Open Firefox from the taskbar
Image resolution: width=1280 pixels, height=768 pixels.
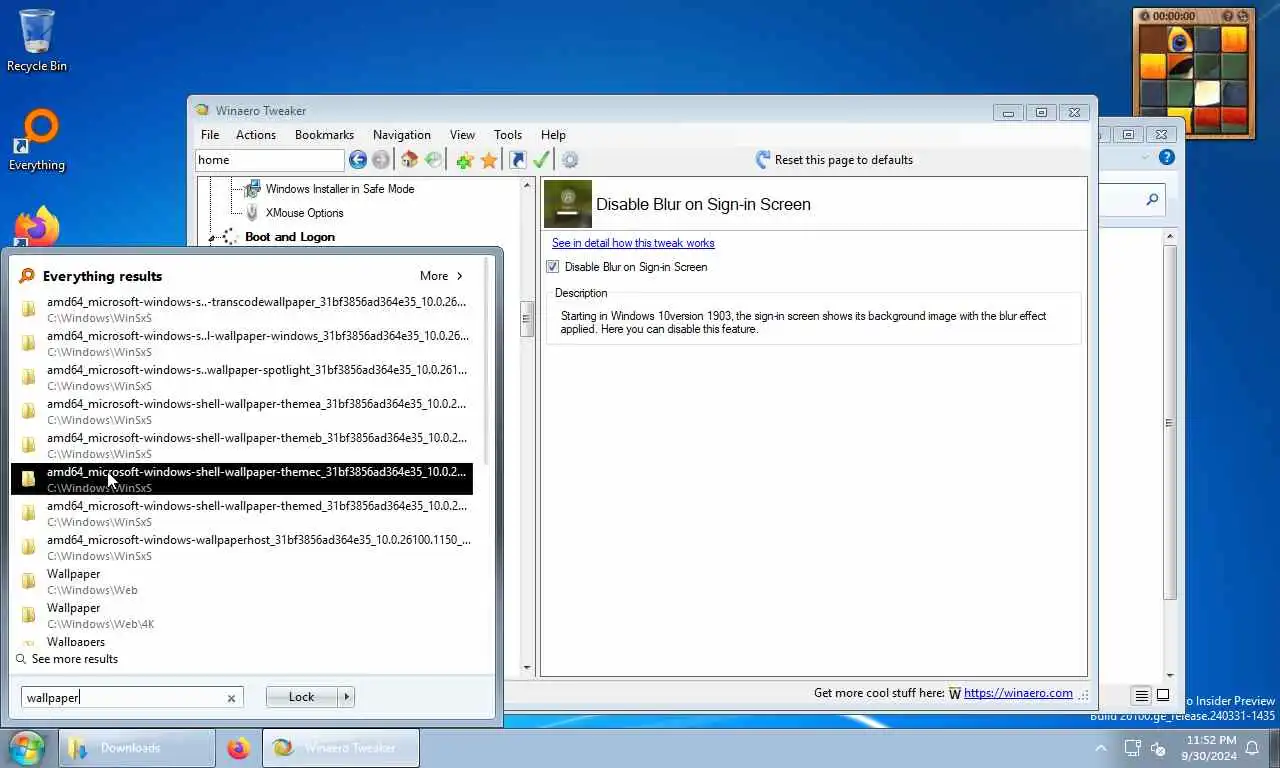coord(238,748)
